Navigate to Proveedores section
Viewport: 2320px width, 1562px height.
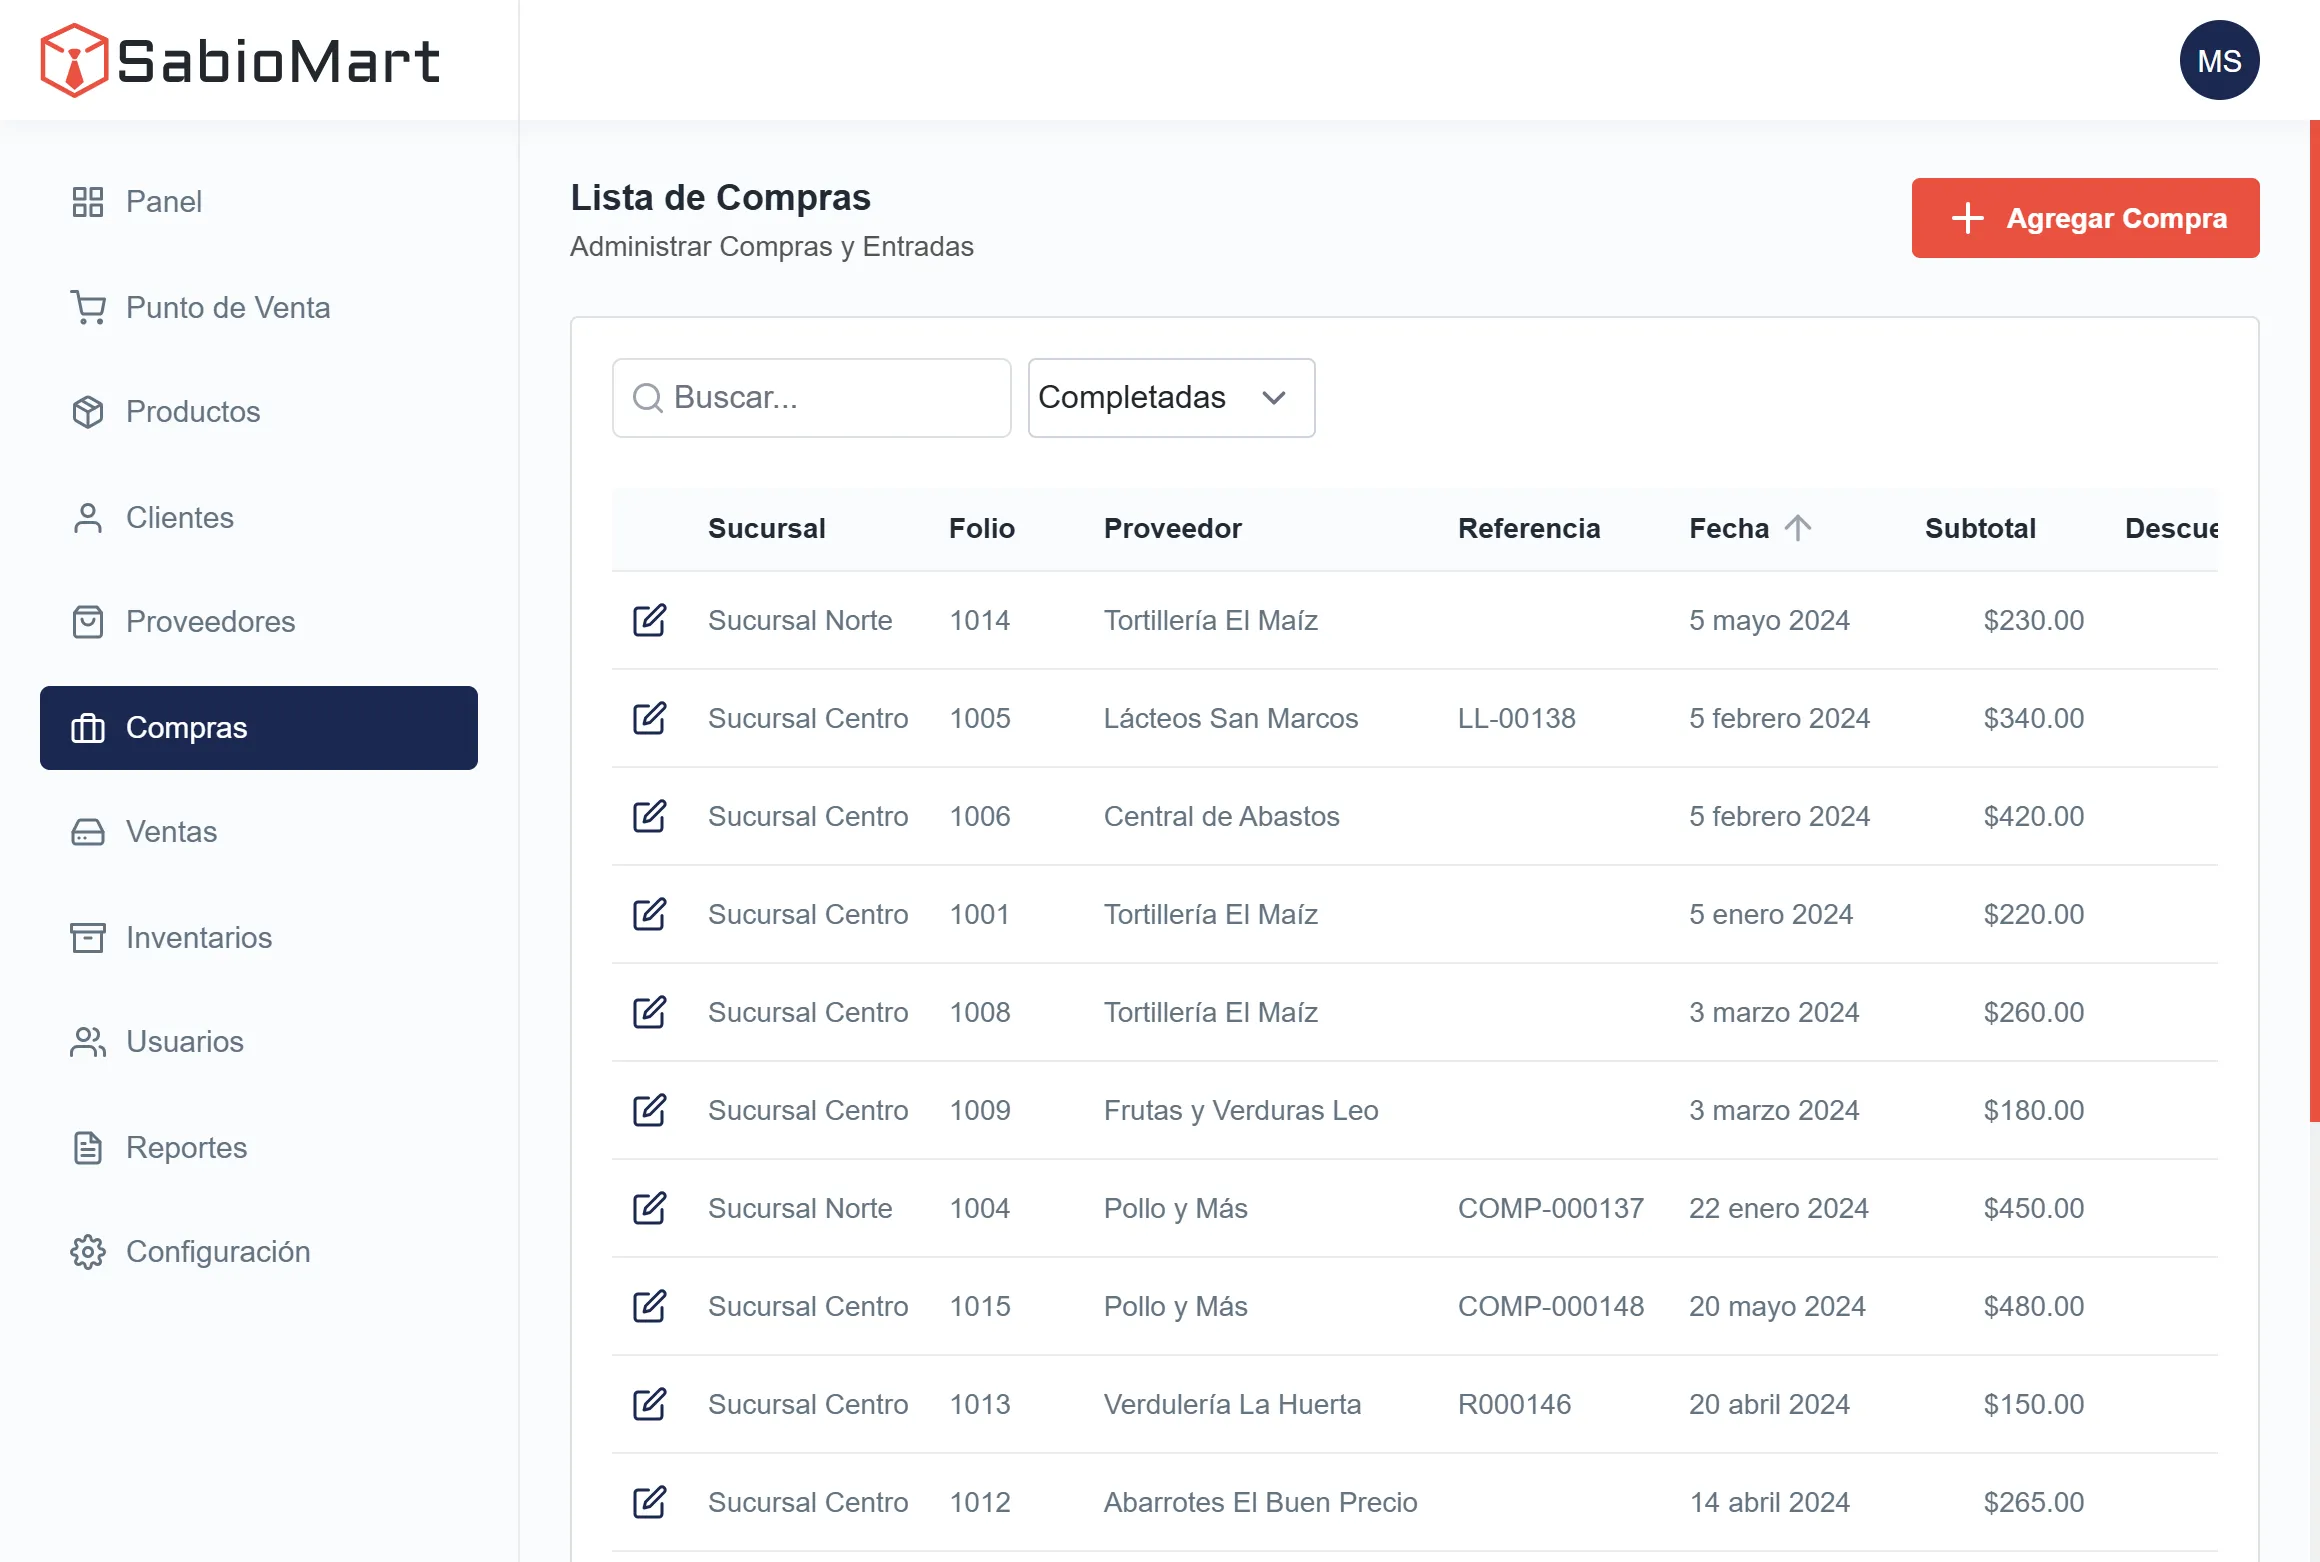coord(210,622)
